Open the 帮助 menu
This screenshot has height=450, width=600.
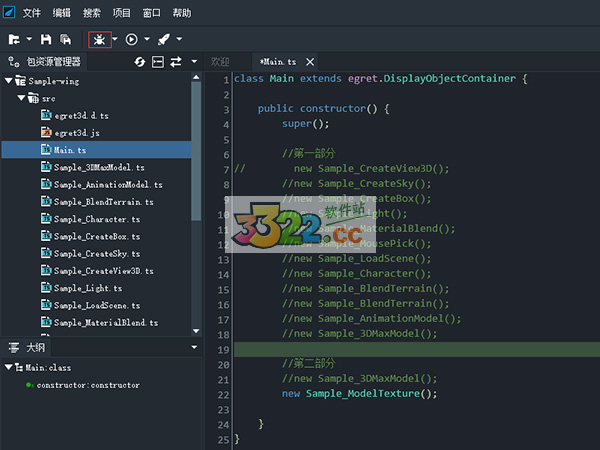182,13
